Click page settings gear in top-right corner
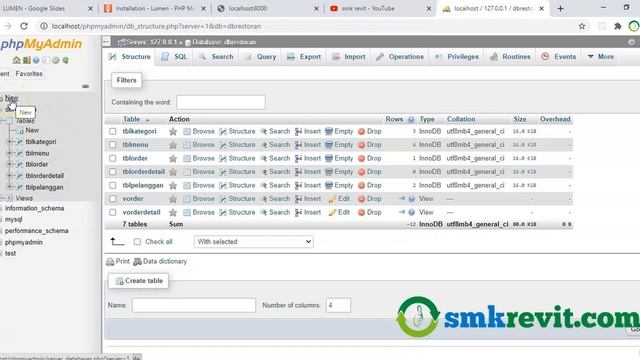Screen dimensions: 640x360 pyautogui.click(x=631, y=42)
